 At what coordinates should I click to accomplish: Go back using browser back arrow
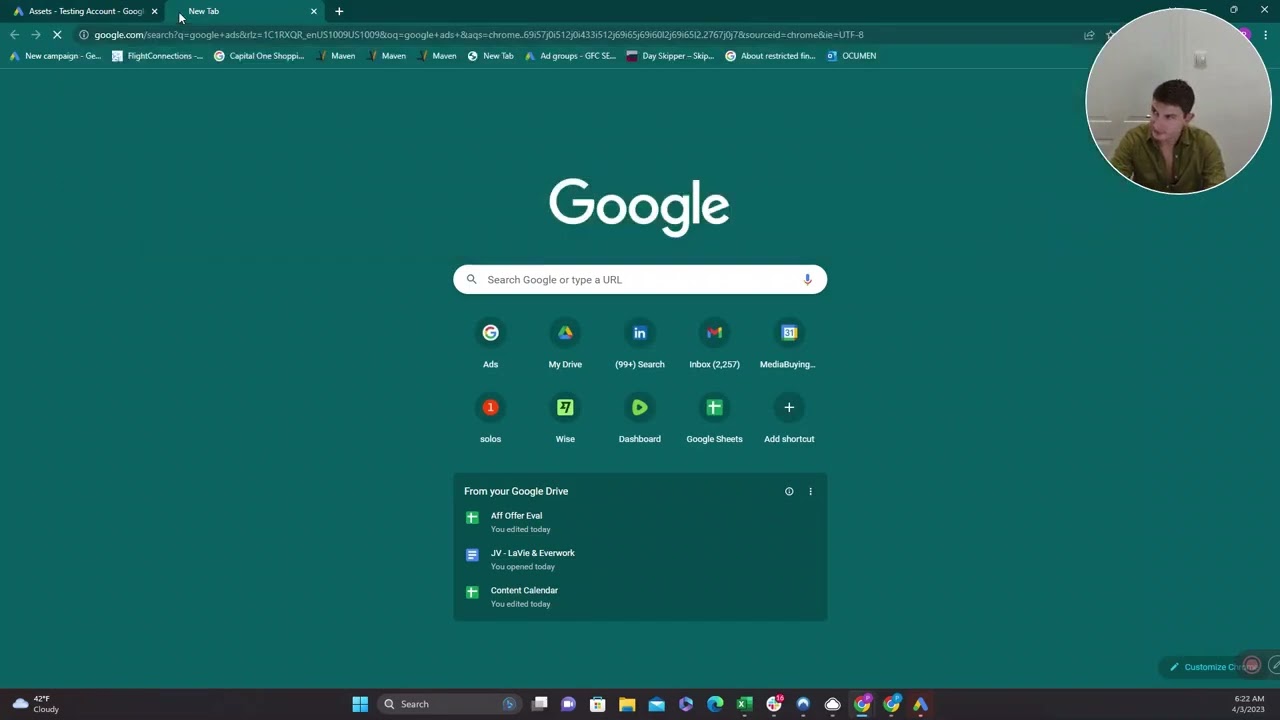14,35
